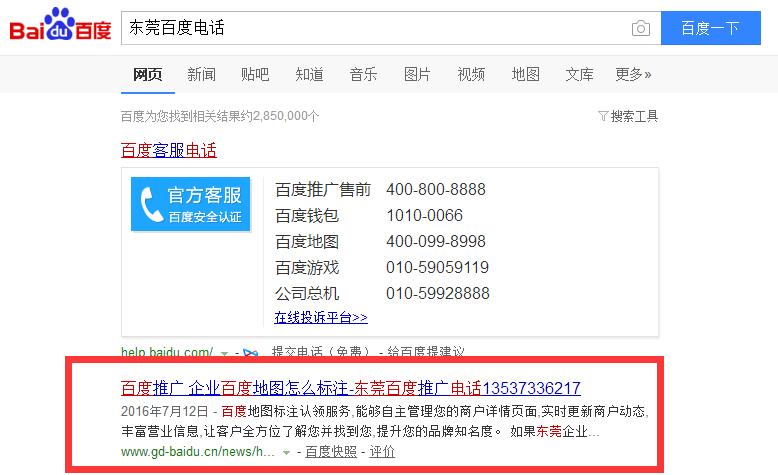Click the 给百度提建议 link
Image resolution: width=778 pixels, height=475 pixels.
(427, 352)
